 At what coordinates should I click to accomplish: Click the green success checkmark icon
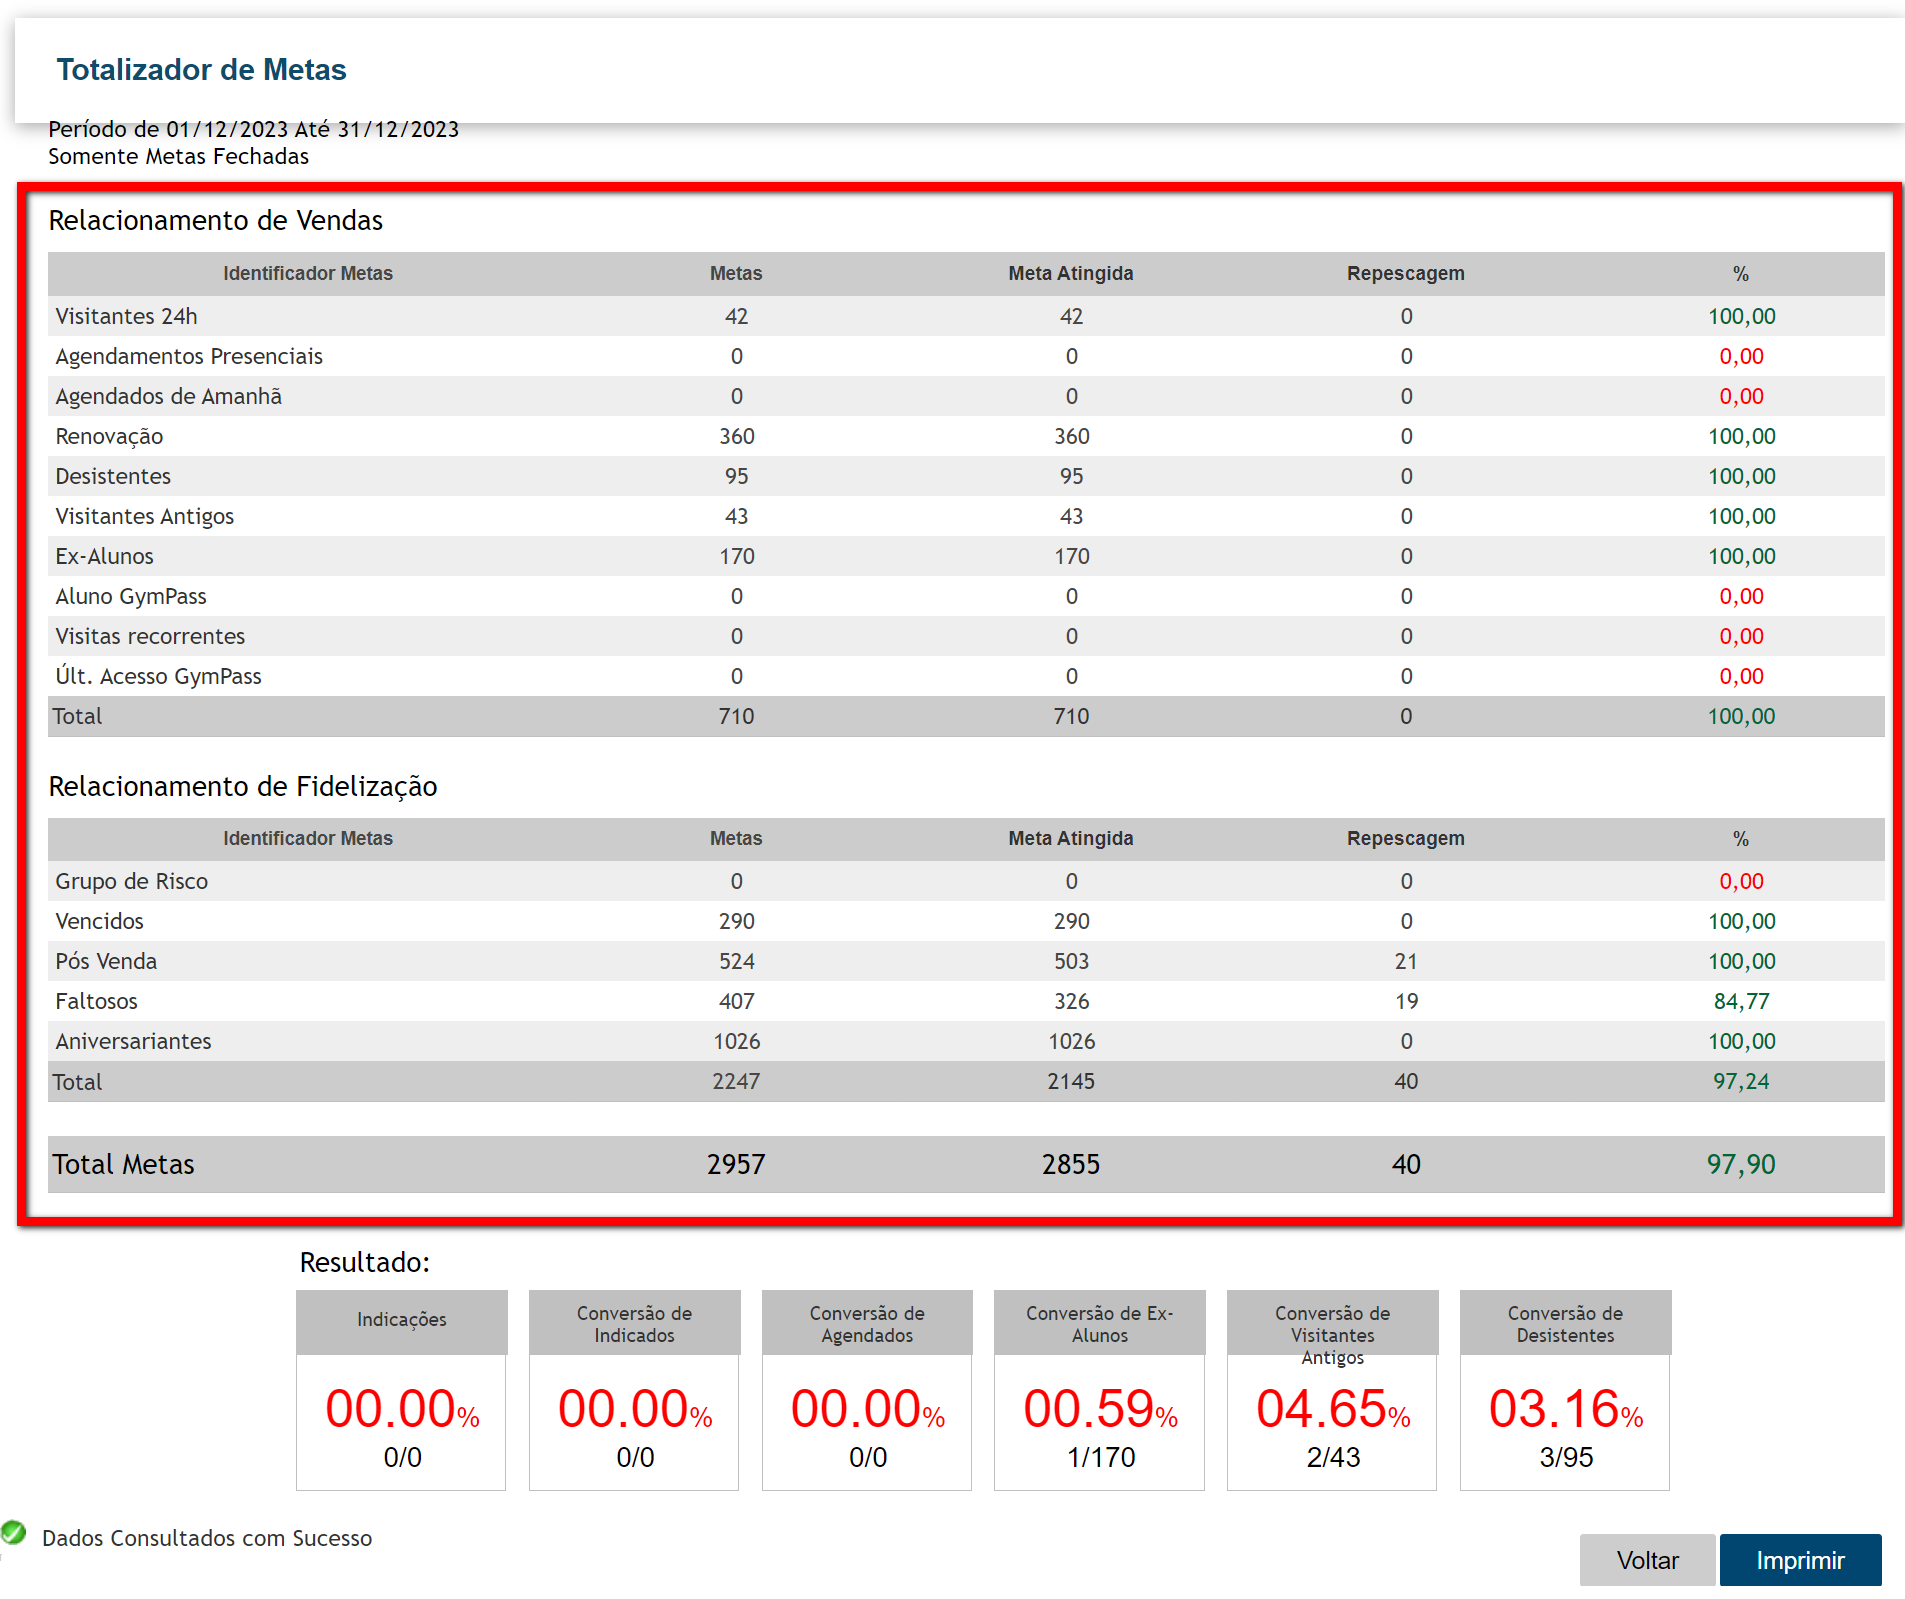point(14,1532)
